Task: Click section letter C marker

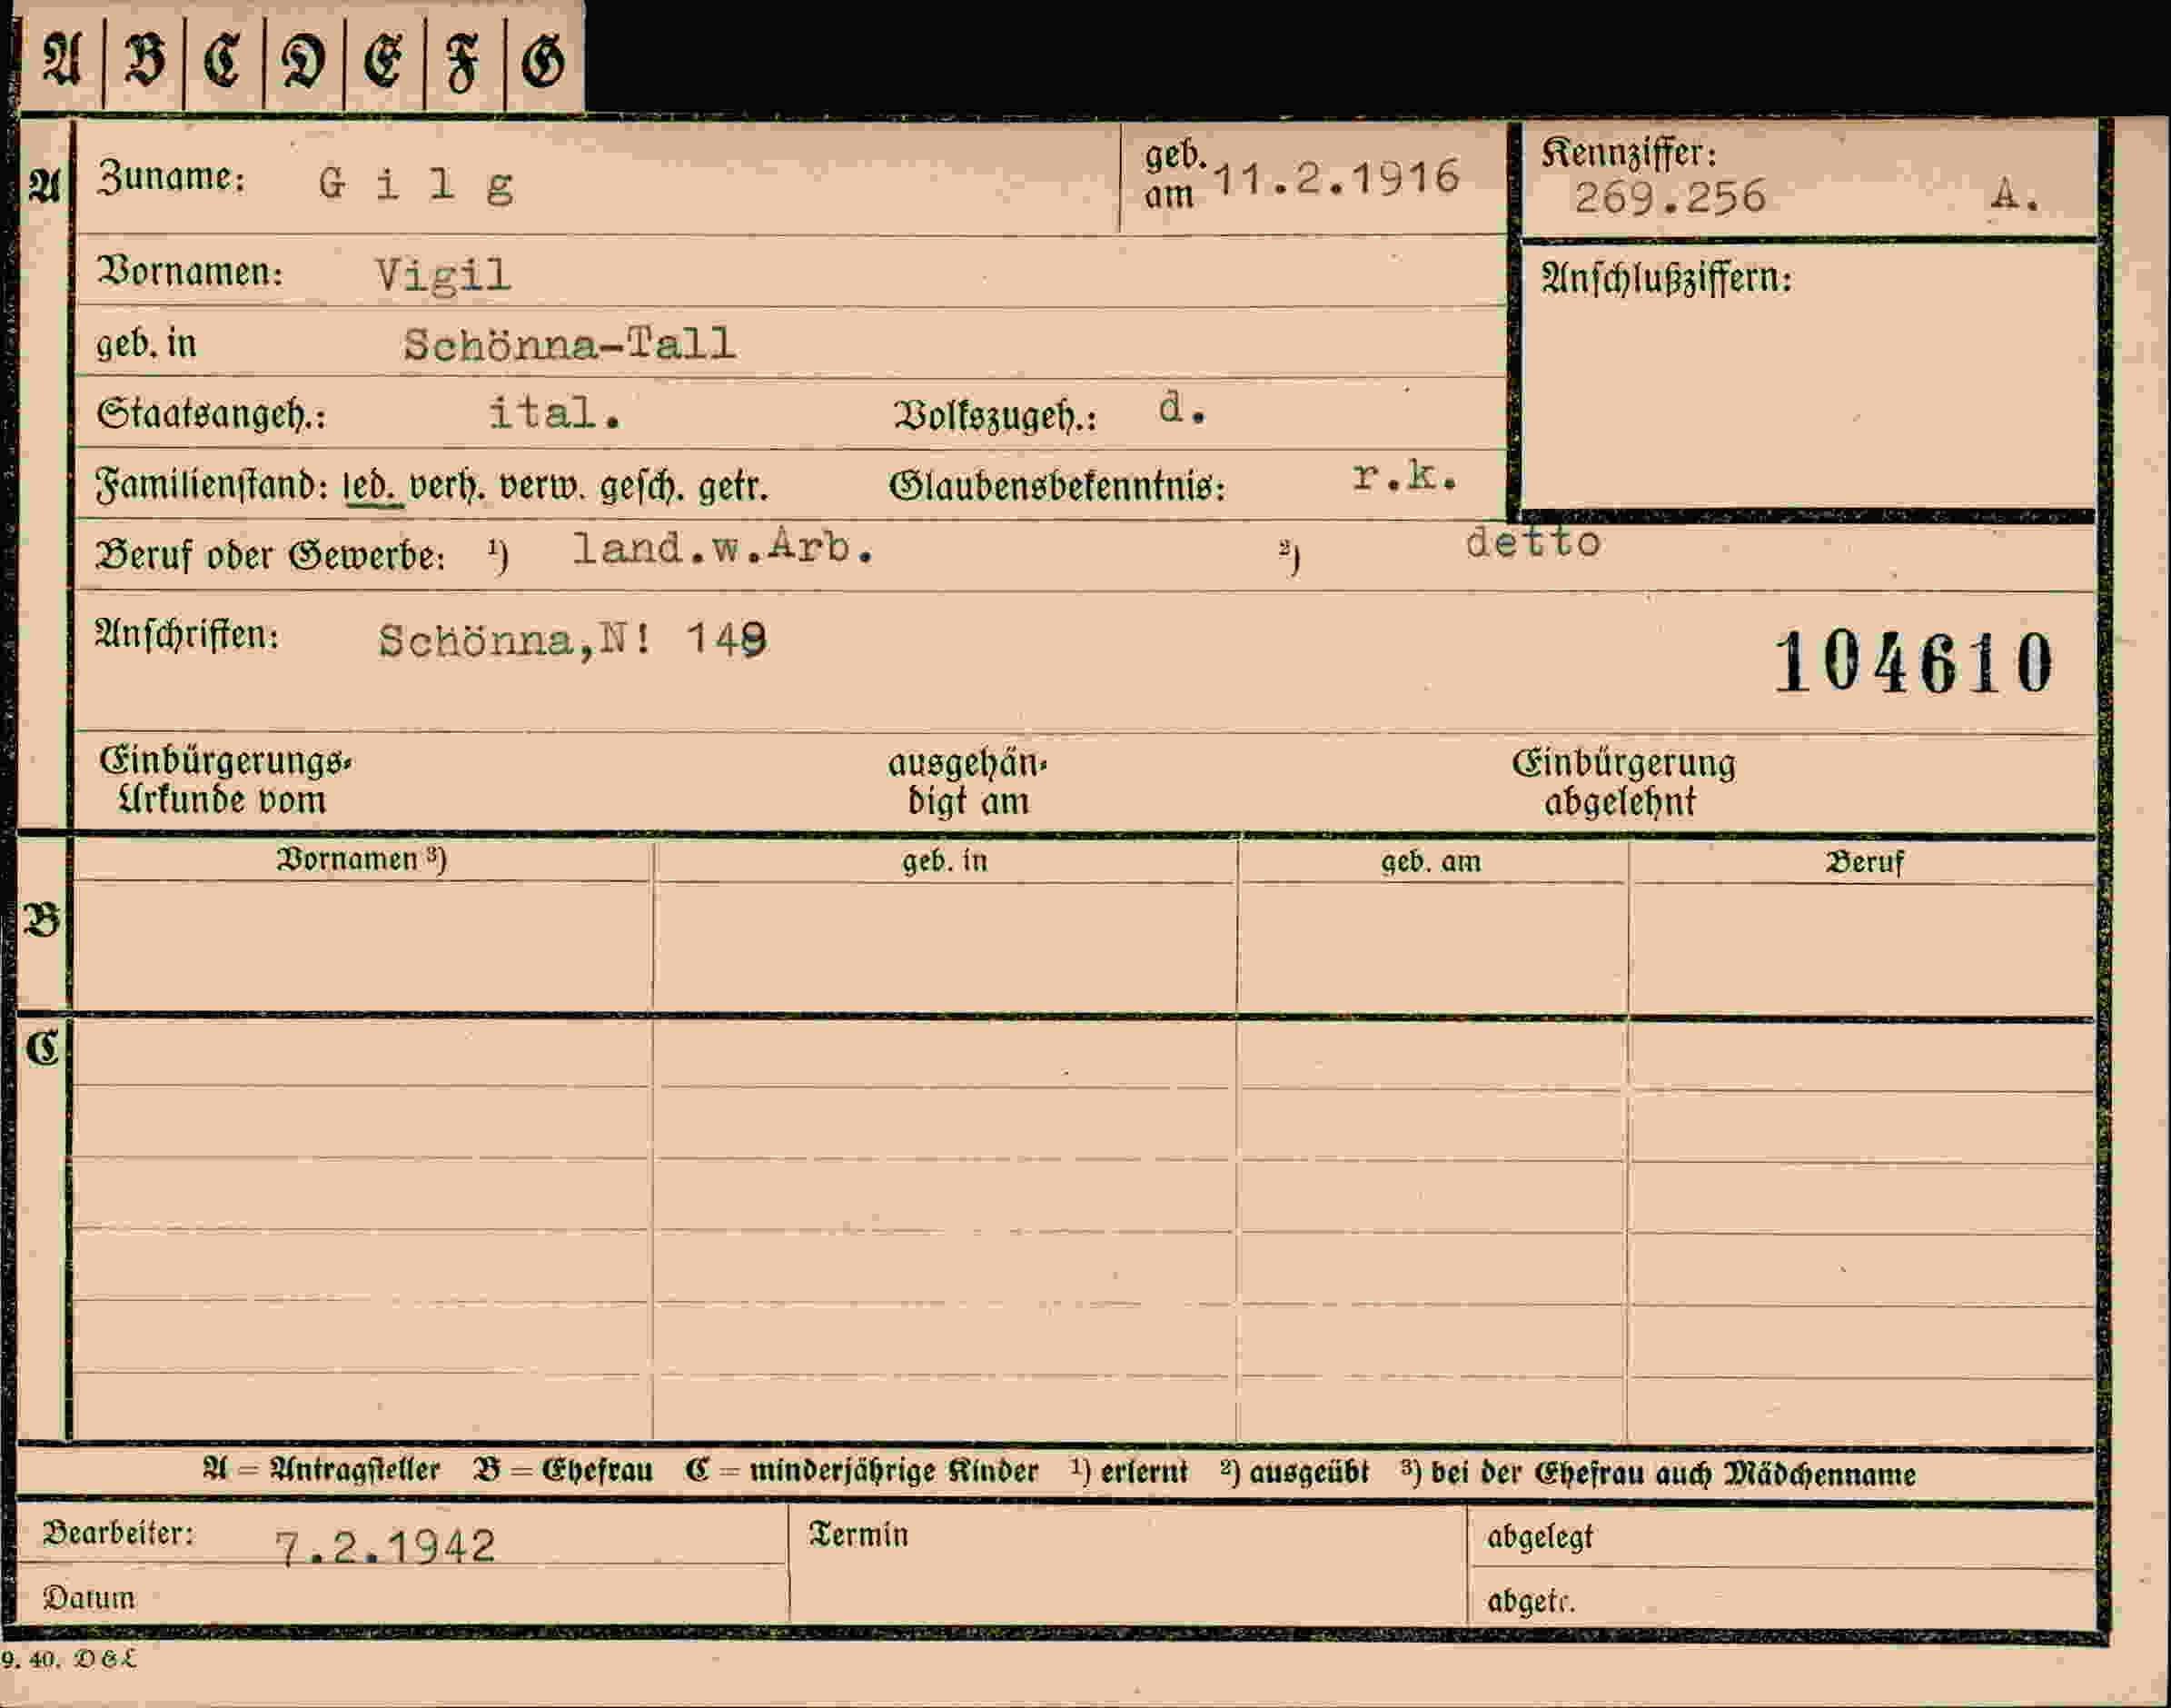Action: click(x=43, y=1049)
